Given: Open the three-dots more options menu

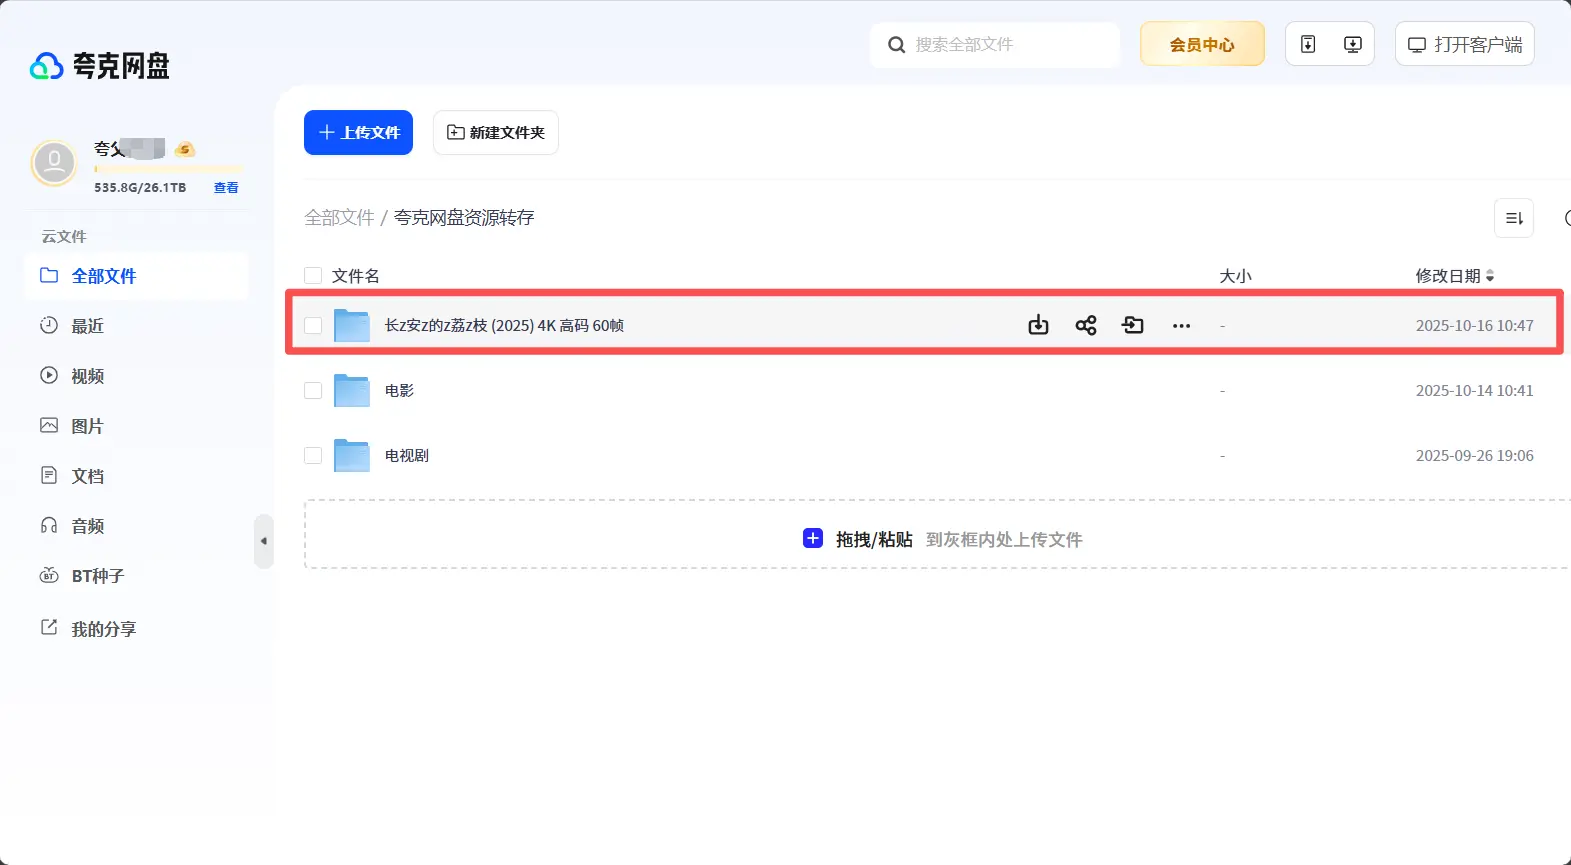Looking at the screenshot, I should 1181,326.
